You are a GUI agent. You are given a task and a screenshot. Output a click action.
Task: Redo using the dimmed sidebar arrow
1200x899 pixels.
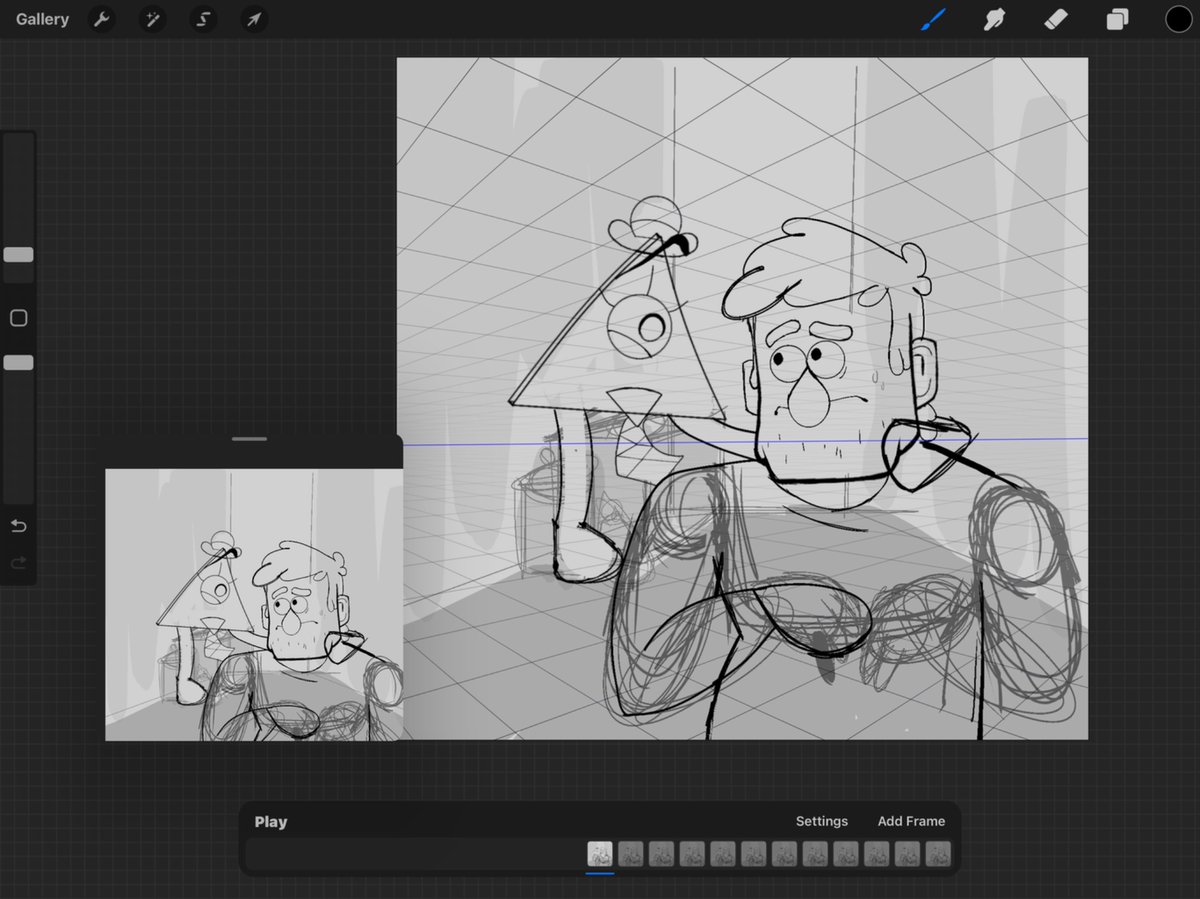[x=18, y=564]
